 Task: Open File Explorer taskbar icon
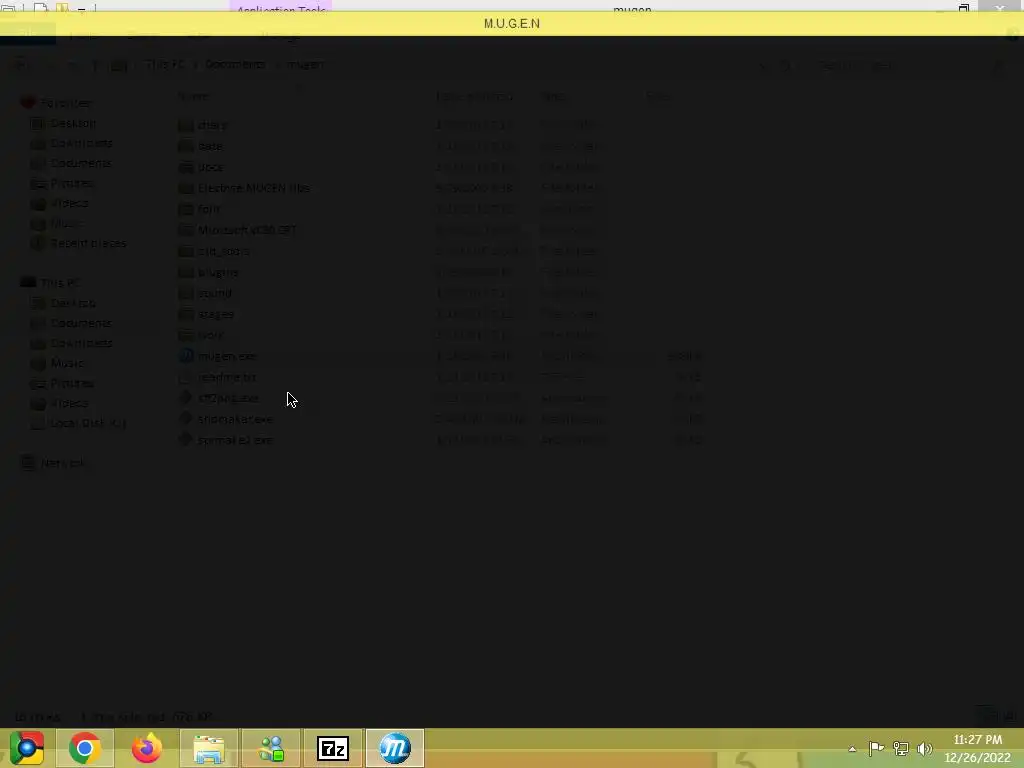[x=208, y=749]
